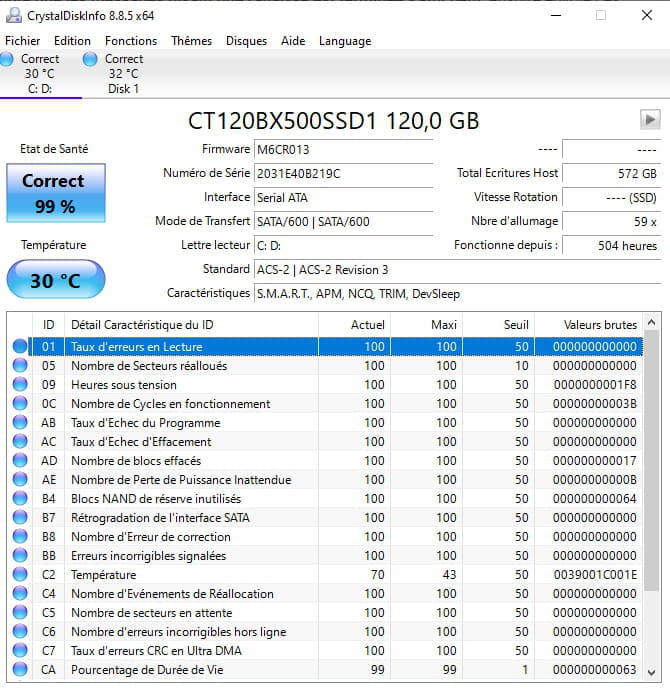
Task: Click the status orb of the Heures sous tension row
Action: coord(20,384)
